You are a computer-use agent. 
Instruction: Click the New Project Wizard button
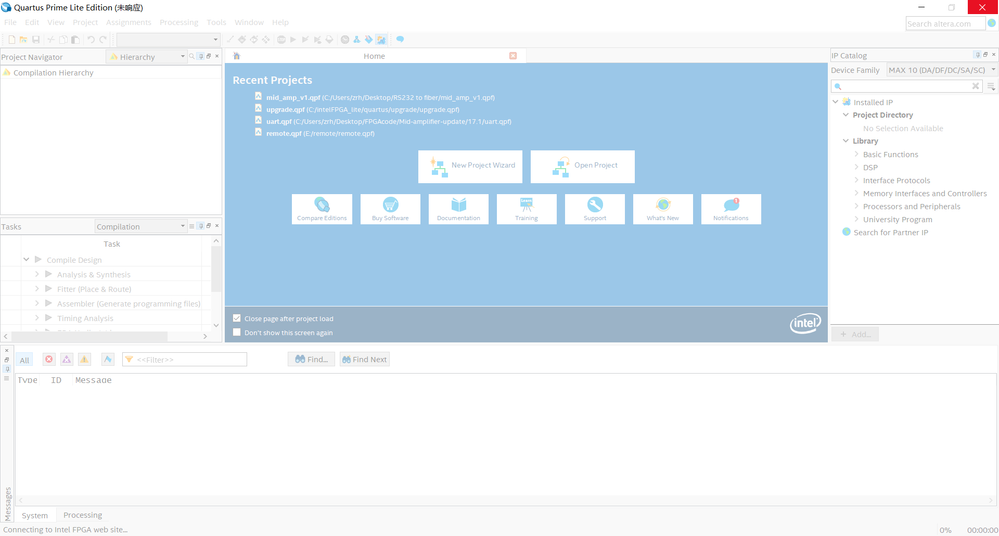(470, 166)
